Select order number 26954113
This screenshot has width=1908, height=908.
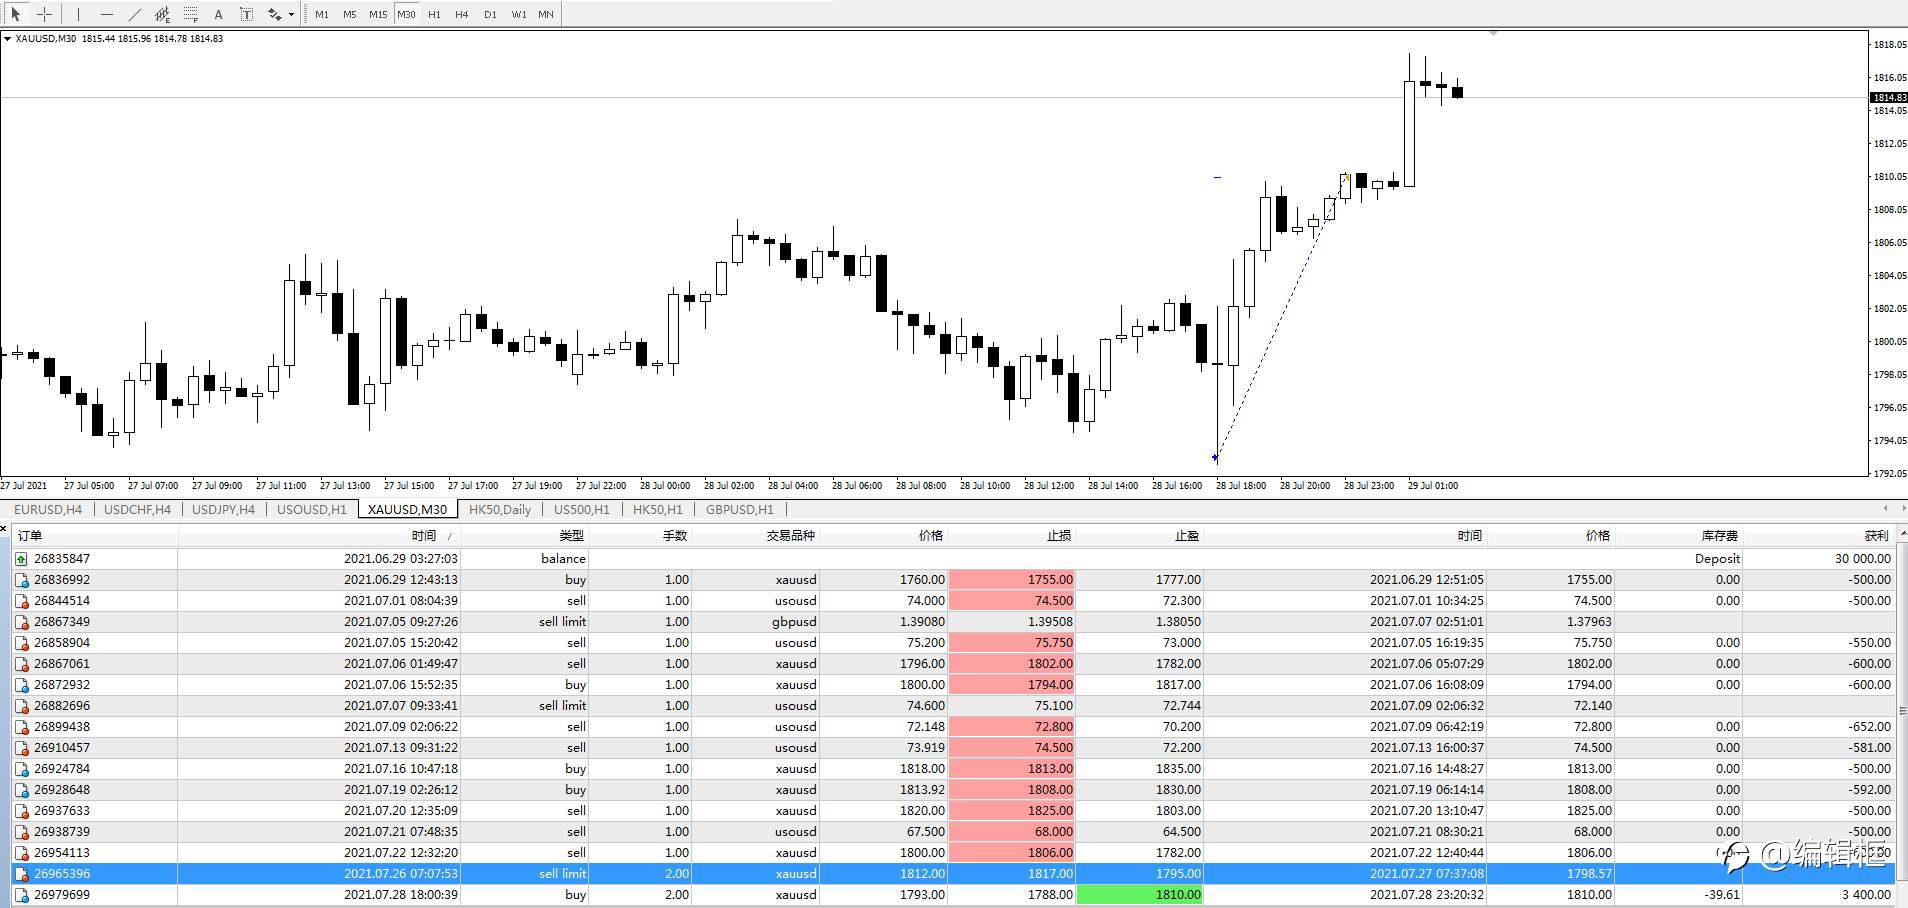click(62, 853)
